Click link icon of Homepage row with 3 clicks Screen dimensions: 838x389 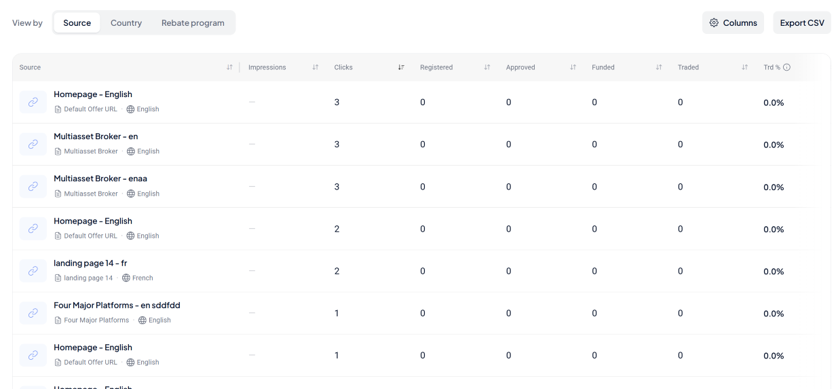click(x=33, y=102)
